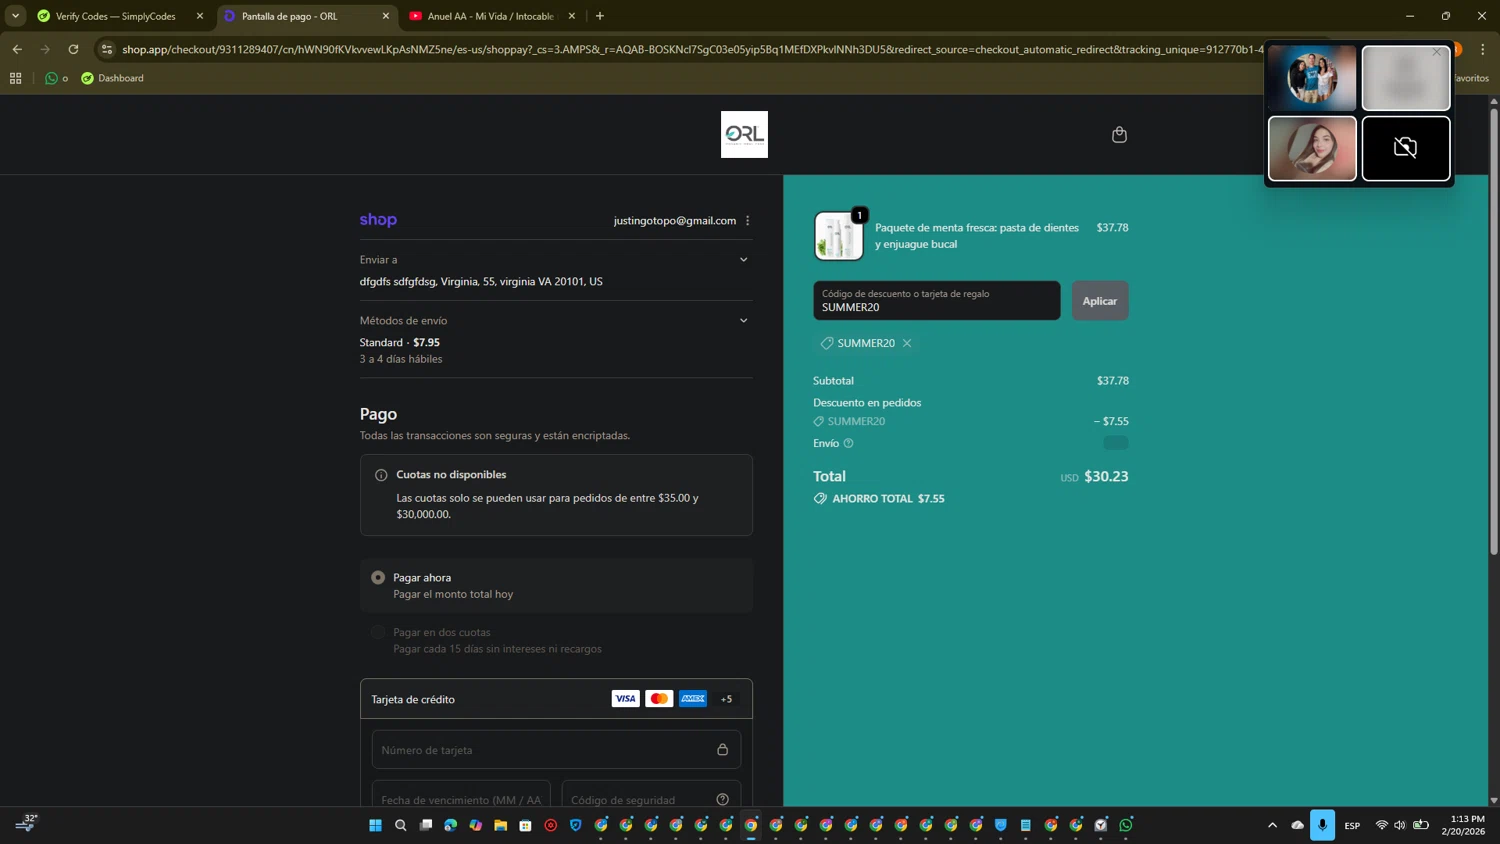The height and width of the screenshot is (844, 1500).
Task: Go back with the browser back arrow
Action: pos(17,49)
